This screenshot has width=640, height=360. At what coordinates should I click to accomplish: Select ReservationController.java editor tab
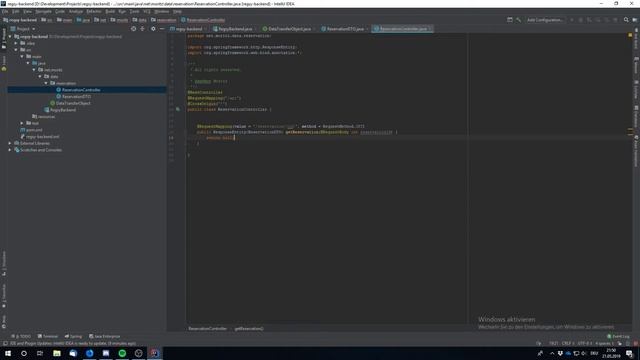401,29
